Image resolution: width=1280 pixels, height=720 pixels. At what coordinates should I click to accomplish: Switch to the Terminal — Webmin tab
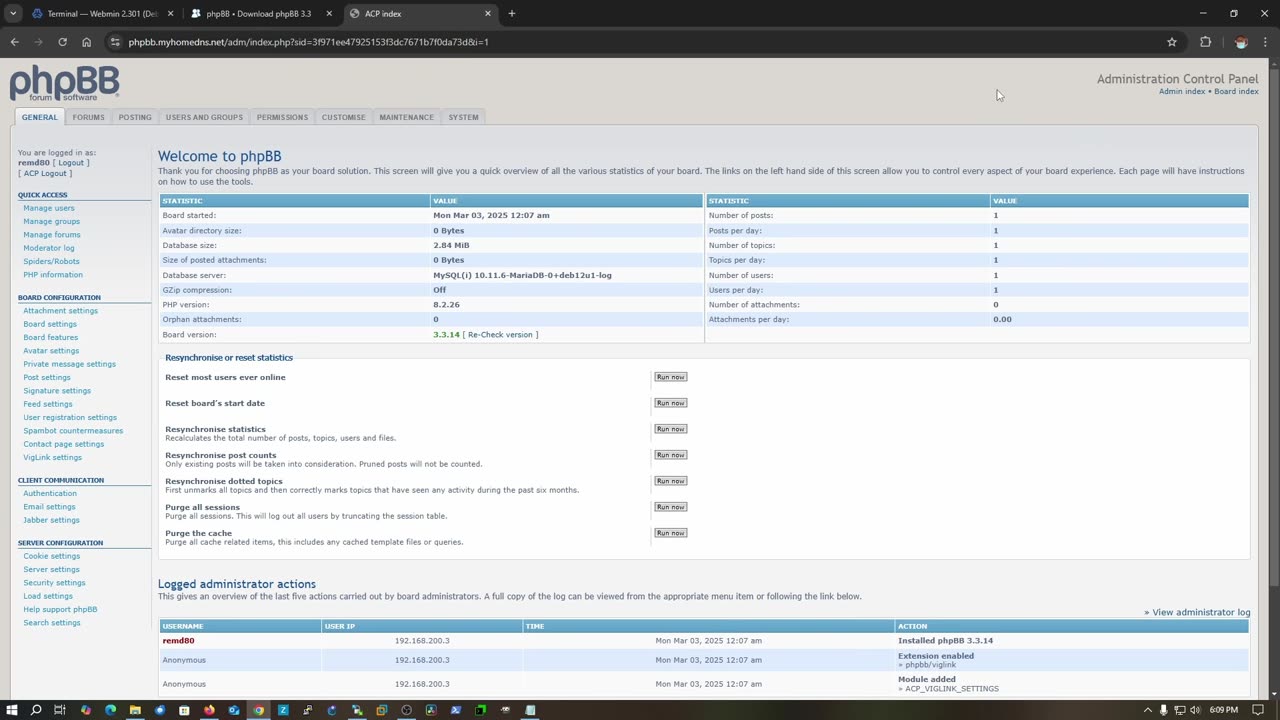pyautogui.click(x=101, y=14)
